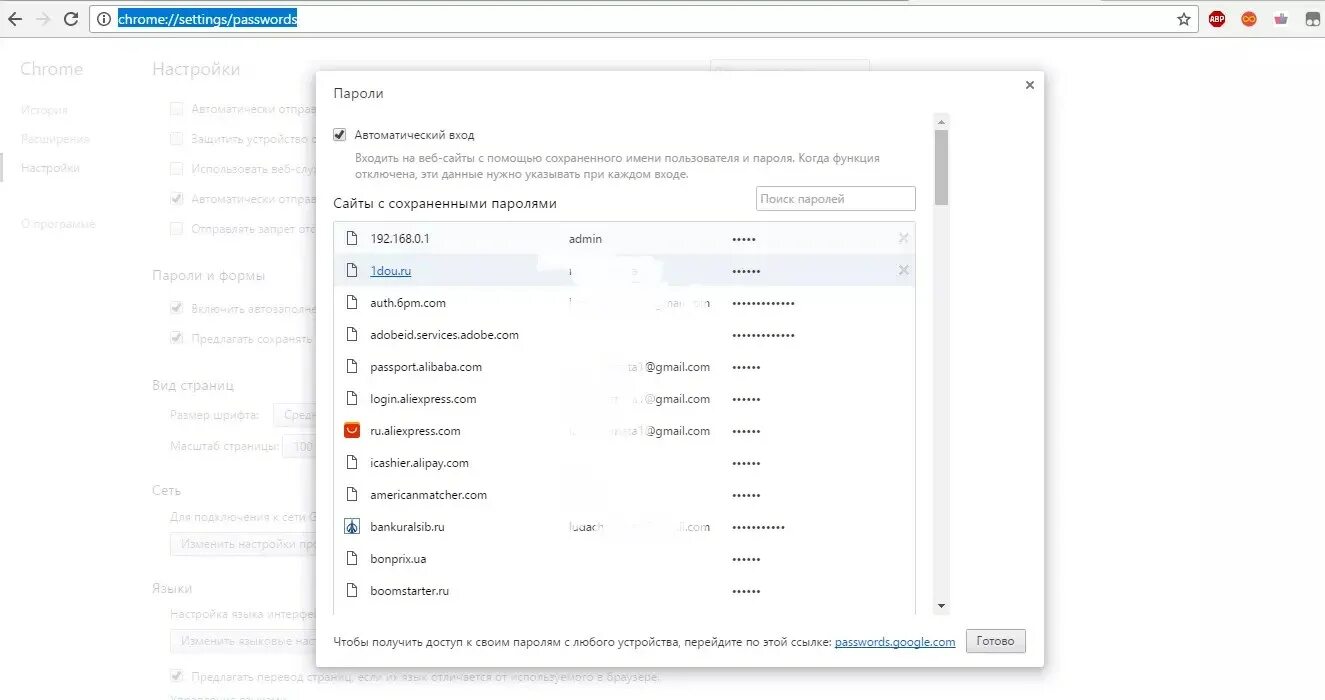This screenshot has height=700, width=1325.
Task: Select the boomstarter.ru row
Action: coord(624,590)
